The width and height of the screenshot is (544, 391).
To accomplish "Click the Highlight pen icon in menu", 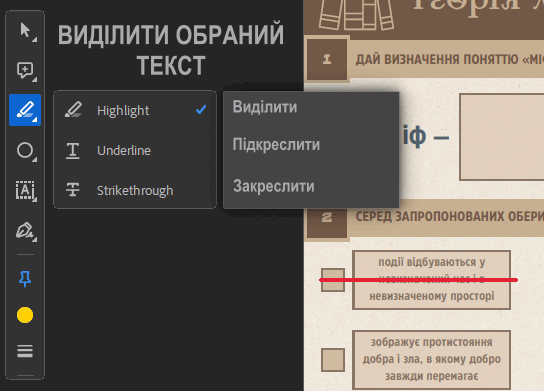I will point(73,110).
